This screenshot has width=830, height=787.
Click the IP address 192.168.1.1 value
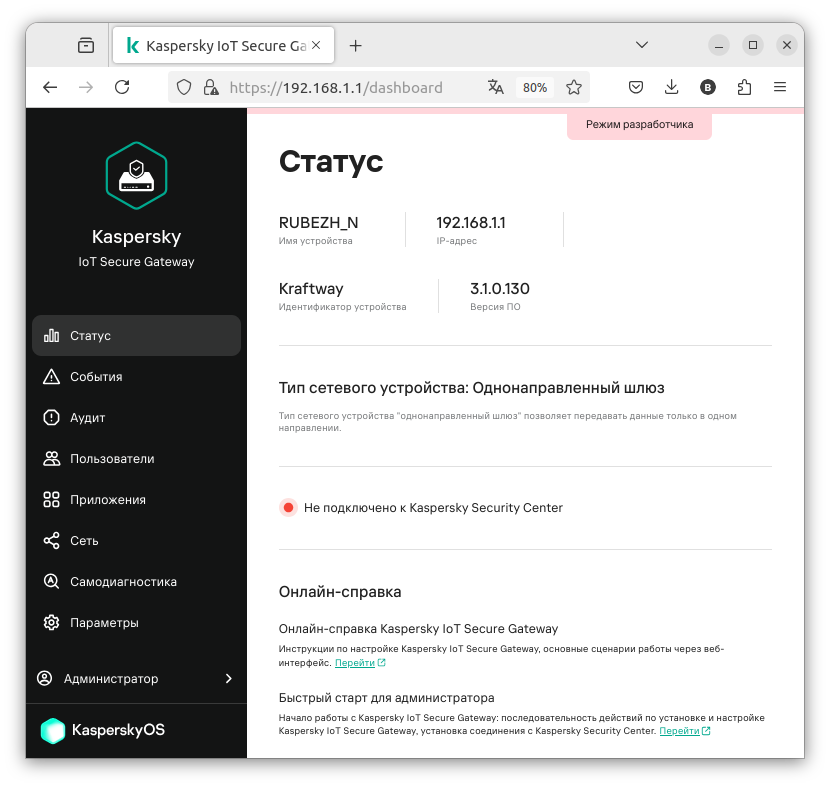[471, 223]
